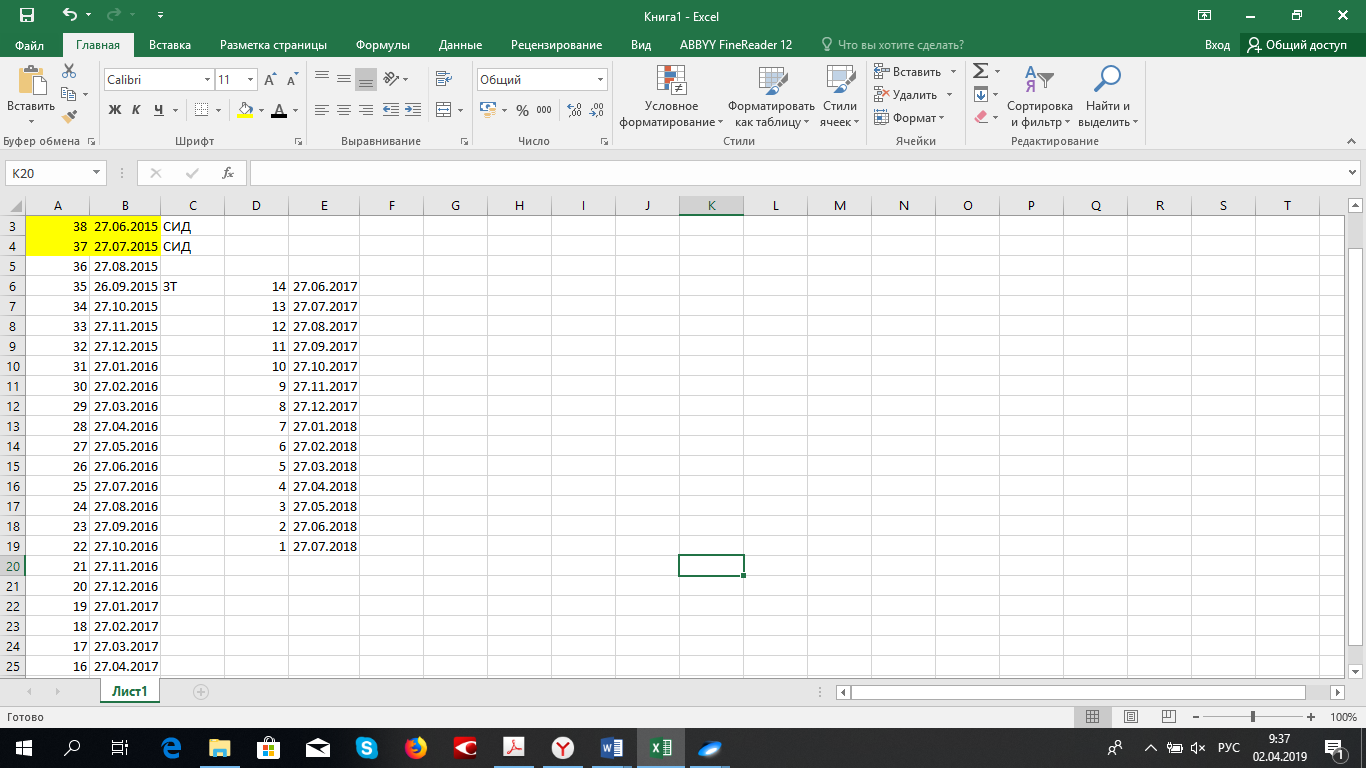Open Форматировать как таблицу gallery
The image size is (1366, 768).
(x=772, y=97)
